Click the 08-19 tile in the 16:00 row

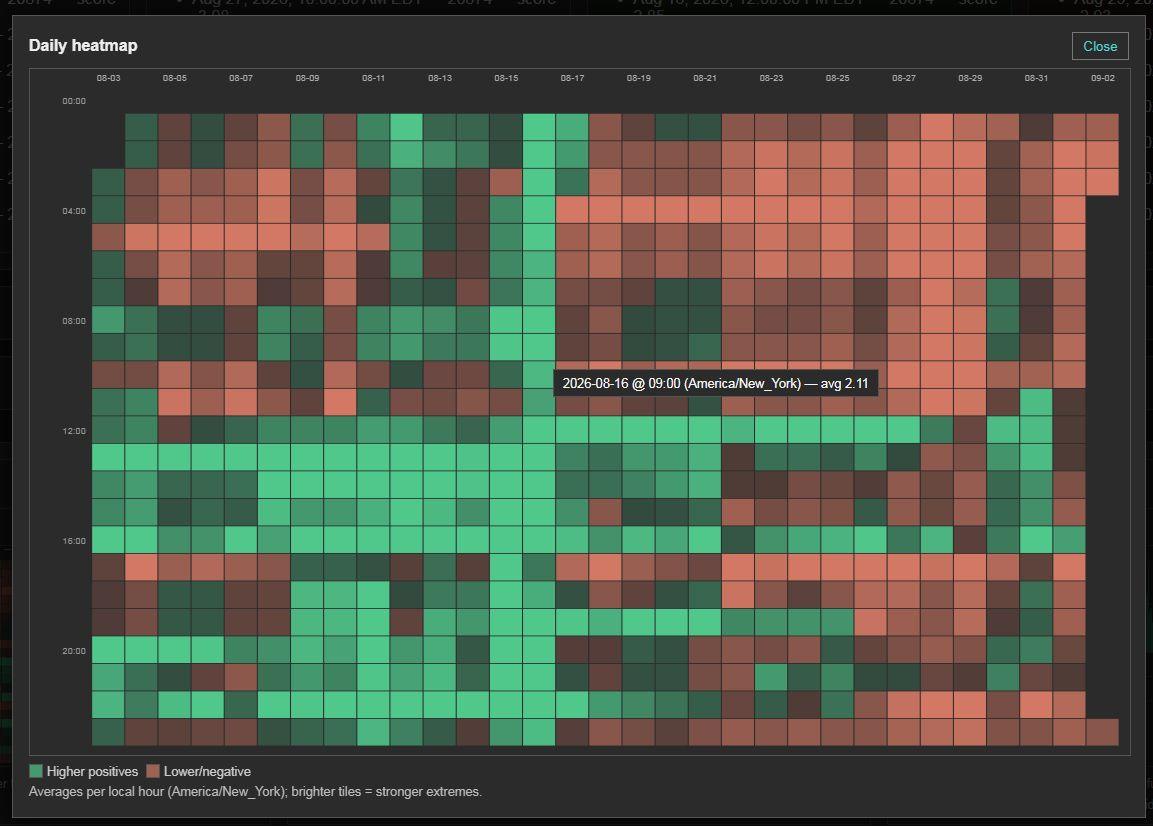638,540
